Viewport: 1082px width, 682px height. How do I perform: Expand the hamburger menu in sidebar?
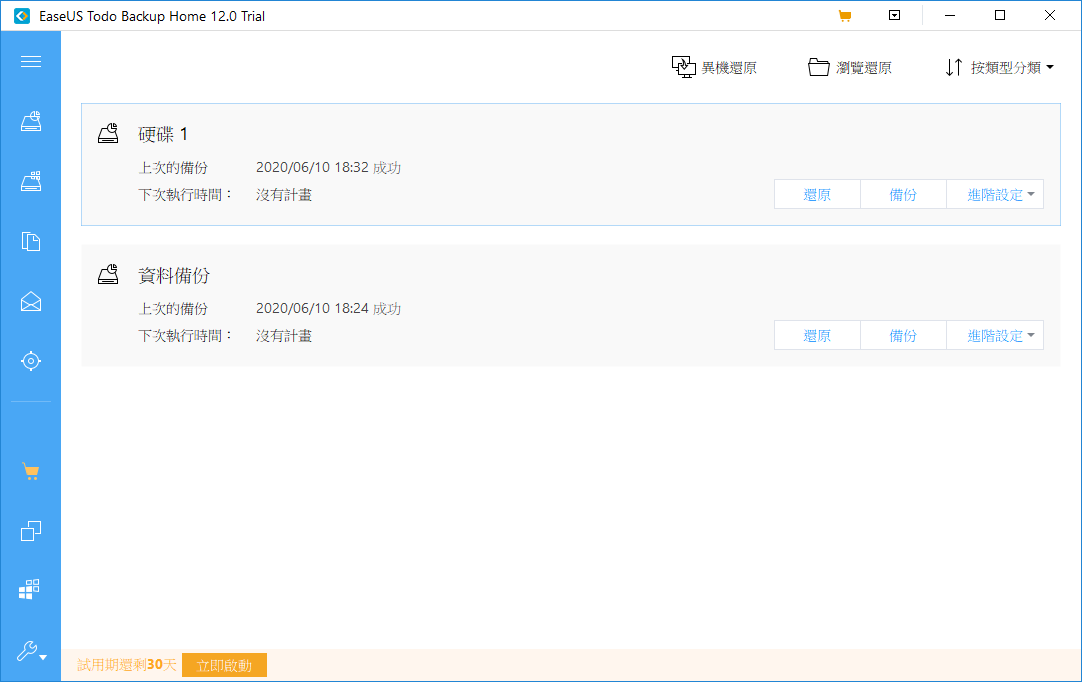click(30, 61)
